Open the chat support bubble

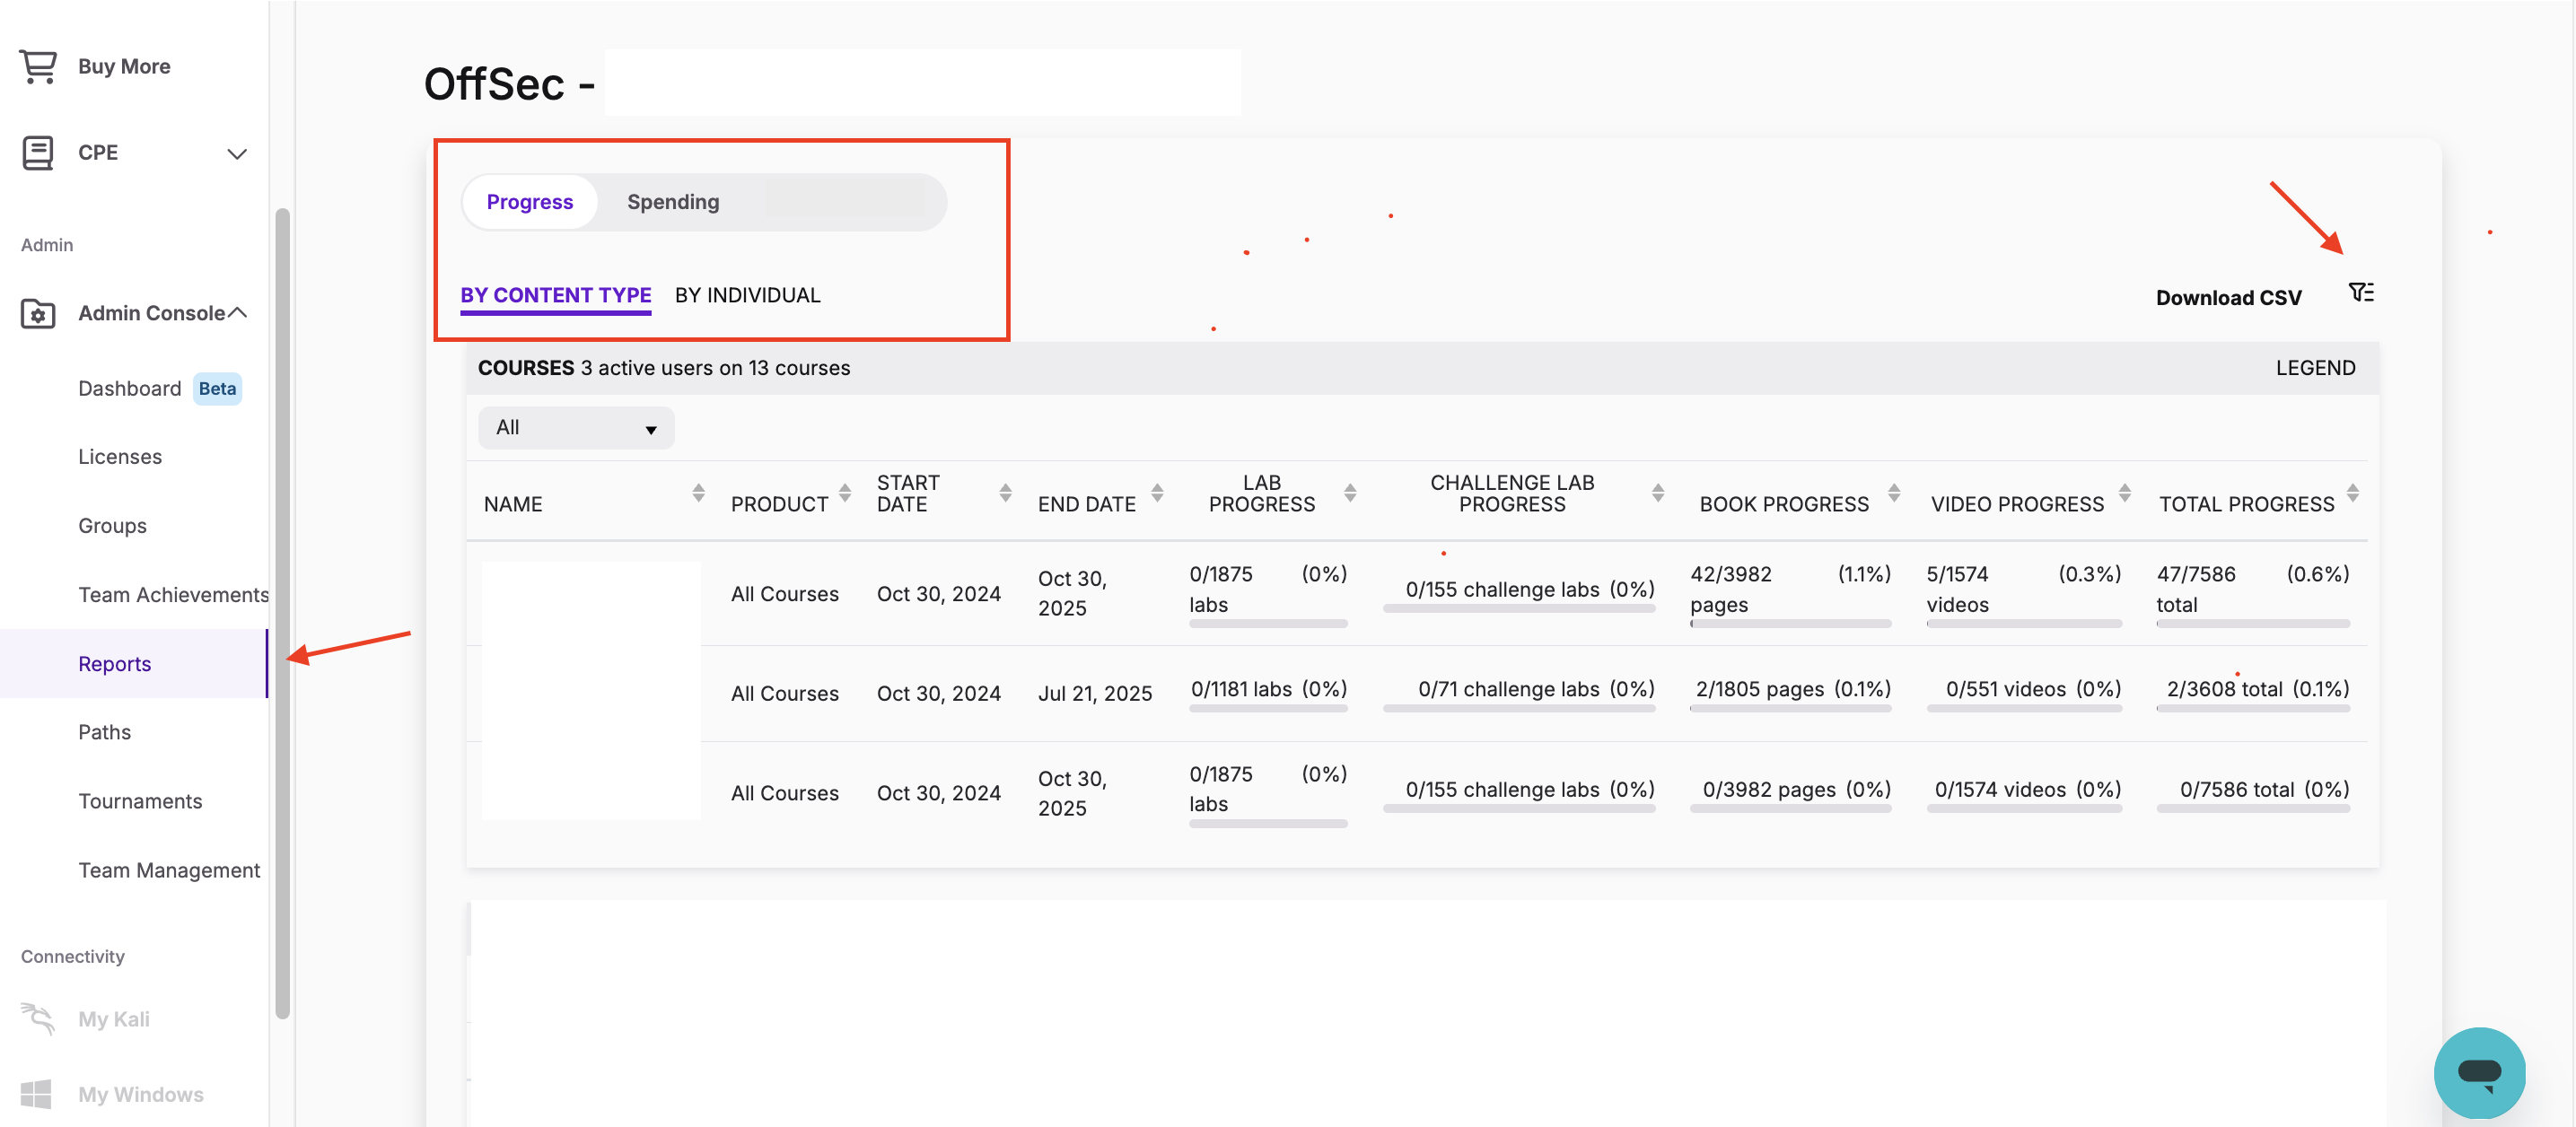coord(2478,1072)
